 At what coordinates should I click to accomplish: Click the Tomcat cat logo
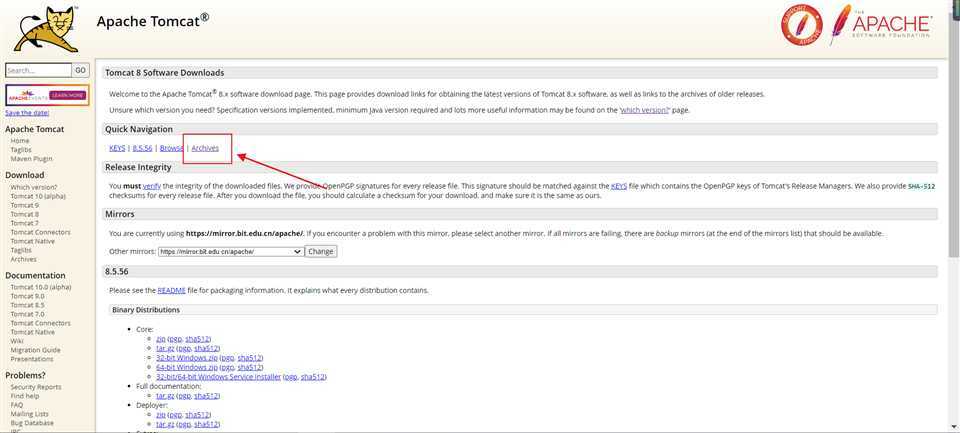pyautogui.click(x=47, y=29)
